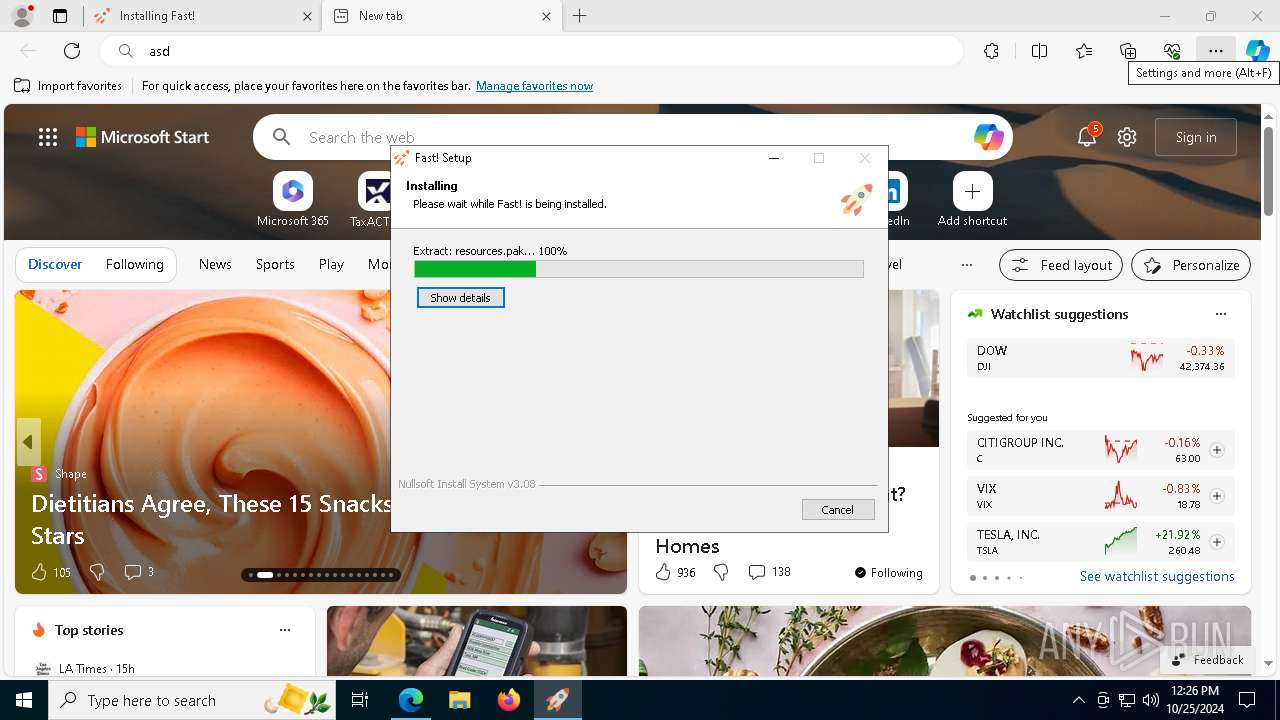Open notifications bell icon
1280x720 pixels.
coord(1087,137)
